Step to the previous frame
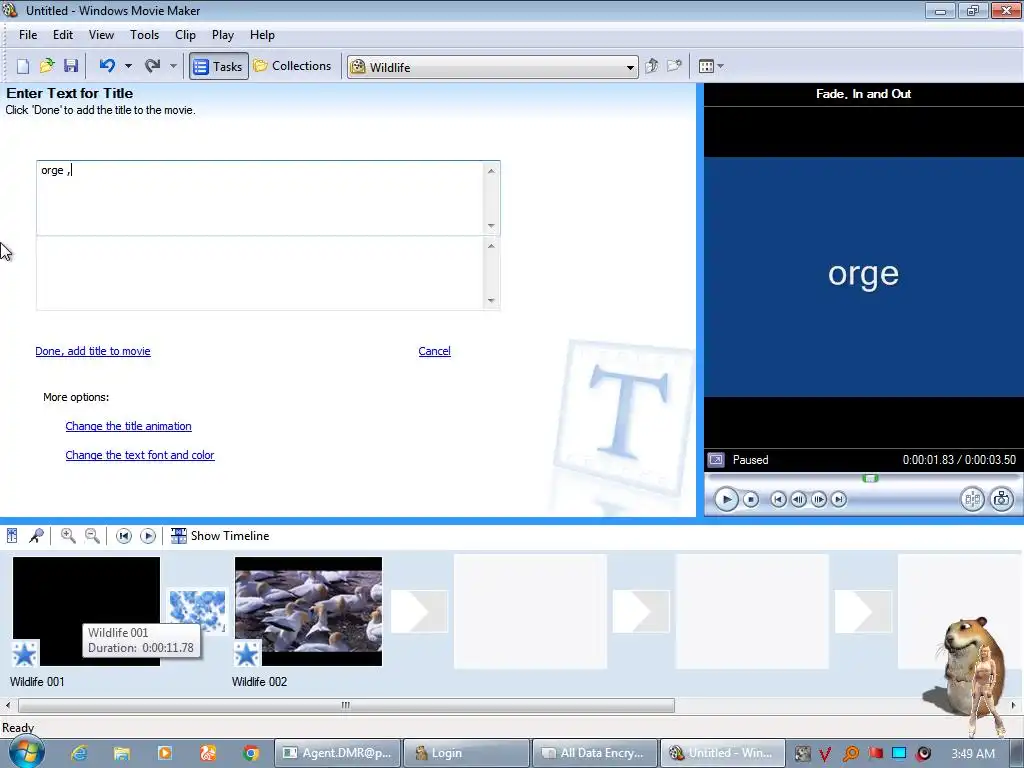This screenshot has width=1024, height=768. point(798,500)
